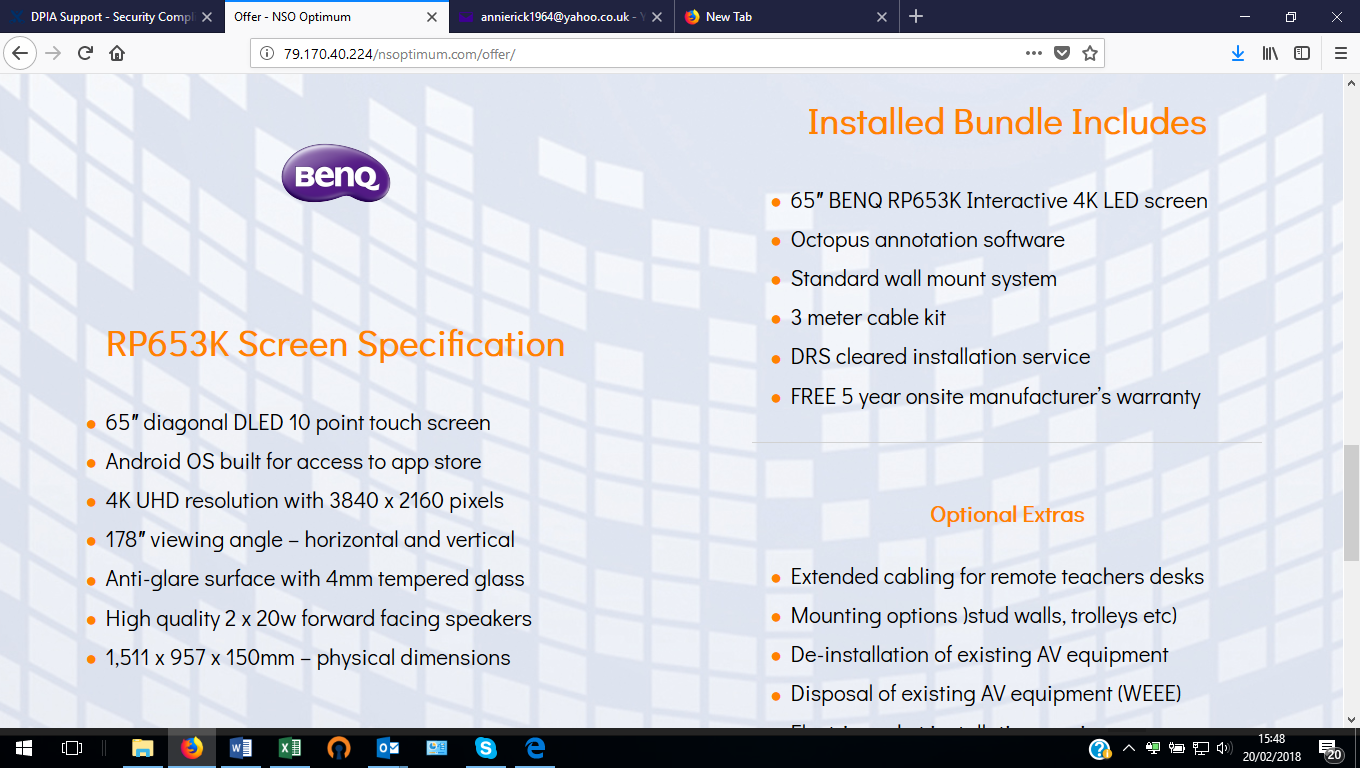
Task: Switch to the DPIA Support tab
Action: pyautogui.click(x=110, y=17)
